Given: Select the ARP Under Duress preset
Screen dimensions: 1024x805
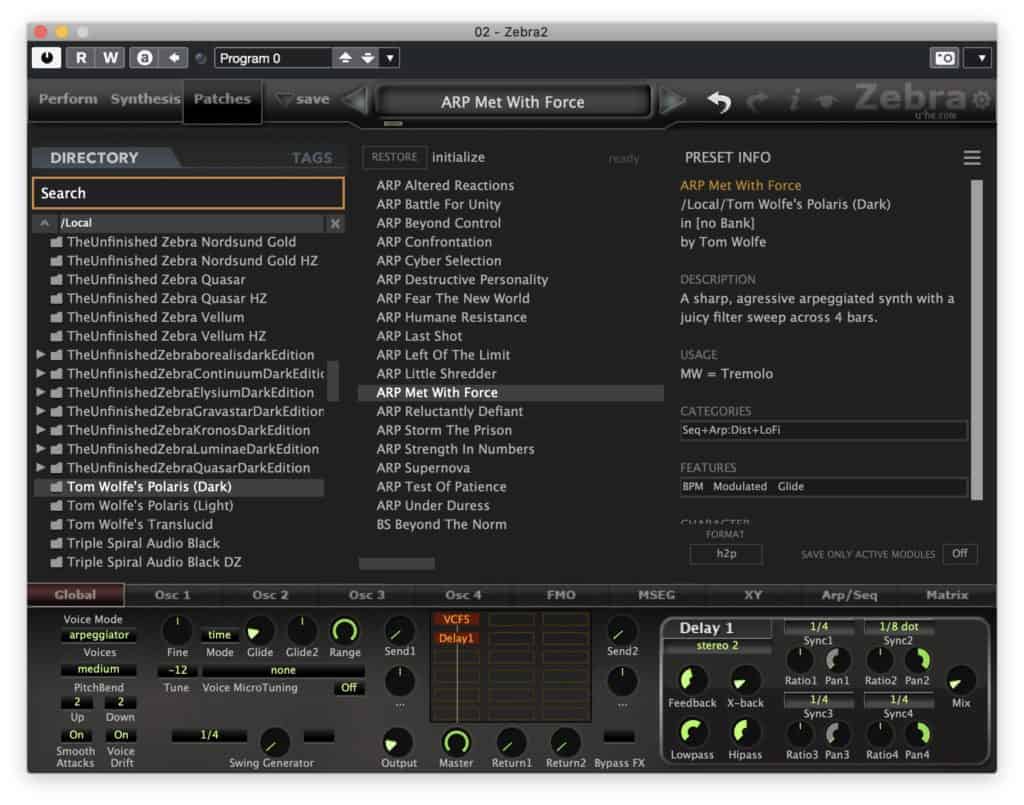Looking at the screenshot, I should tap(432, 505).
